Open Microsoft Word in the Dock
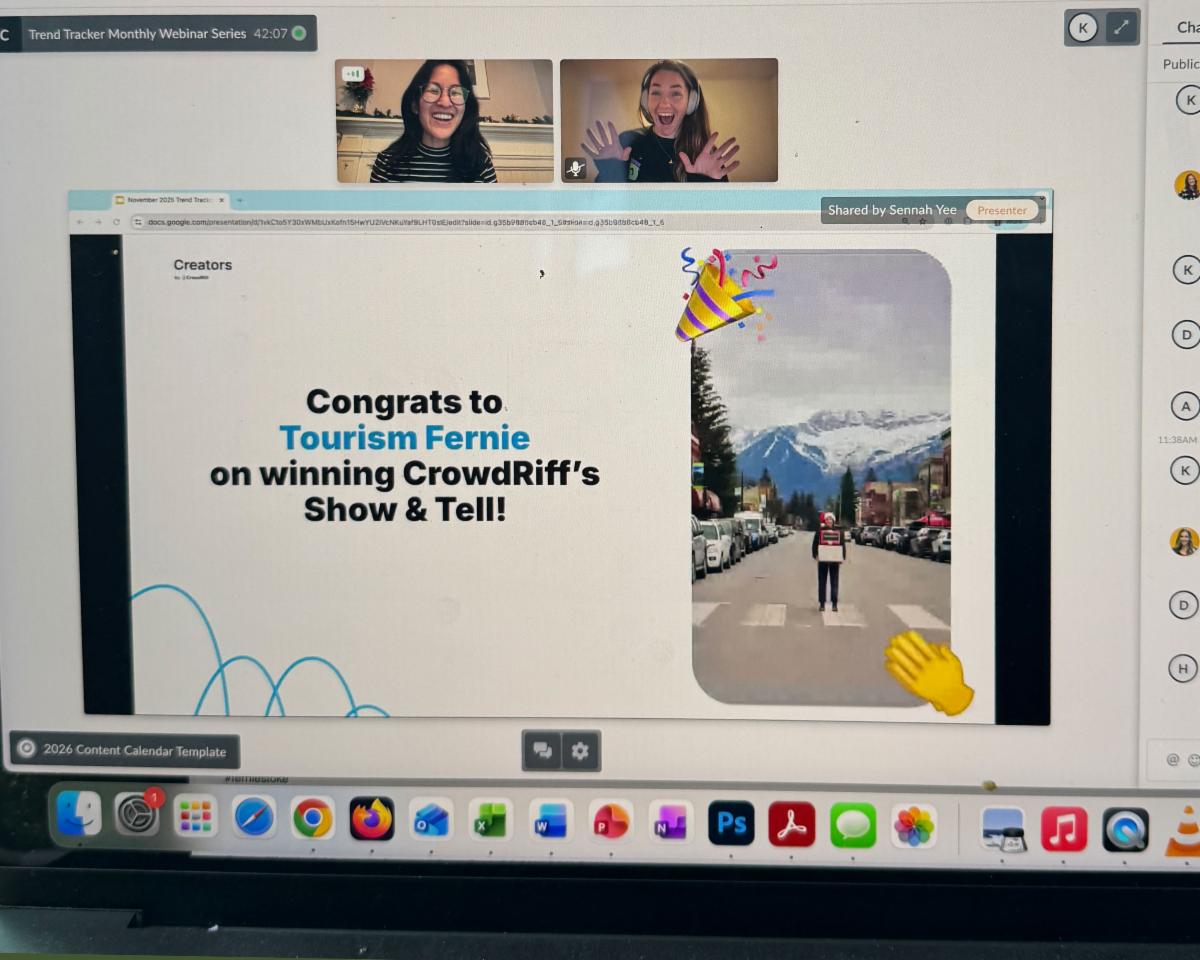 coord(551,822)
